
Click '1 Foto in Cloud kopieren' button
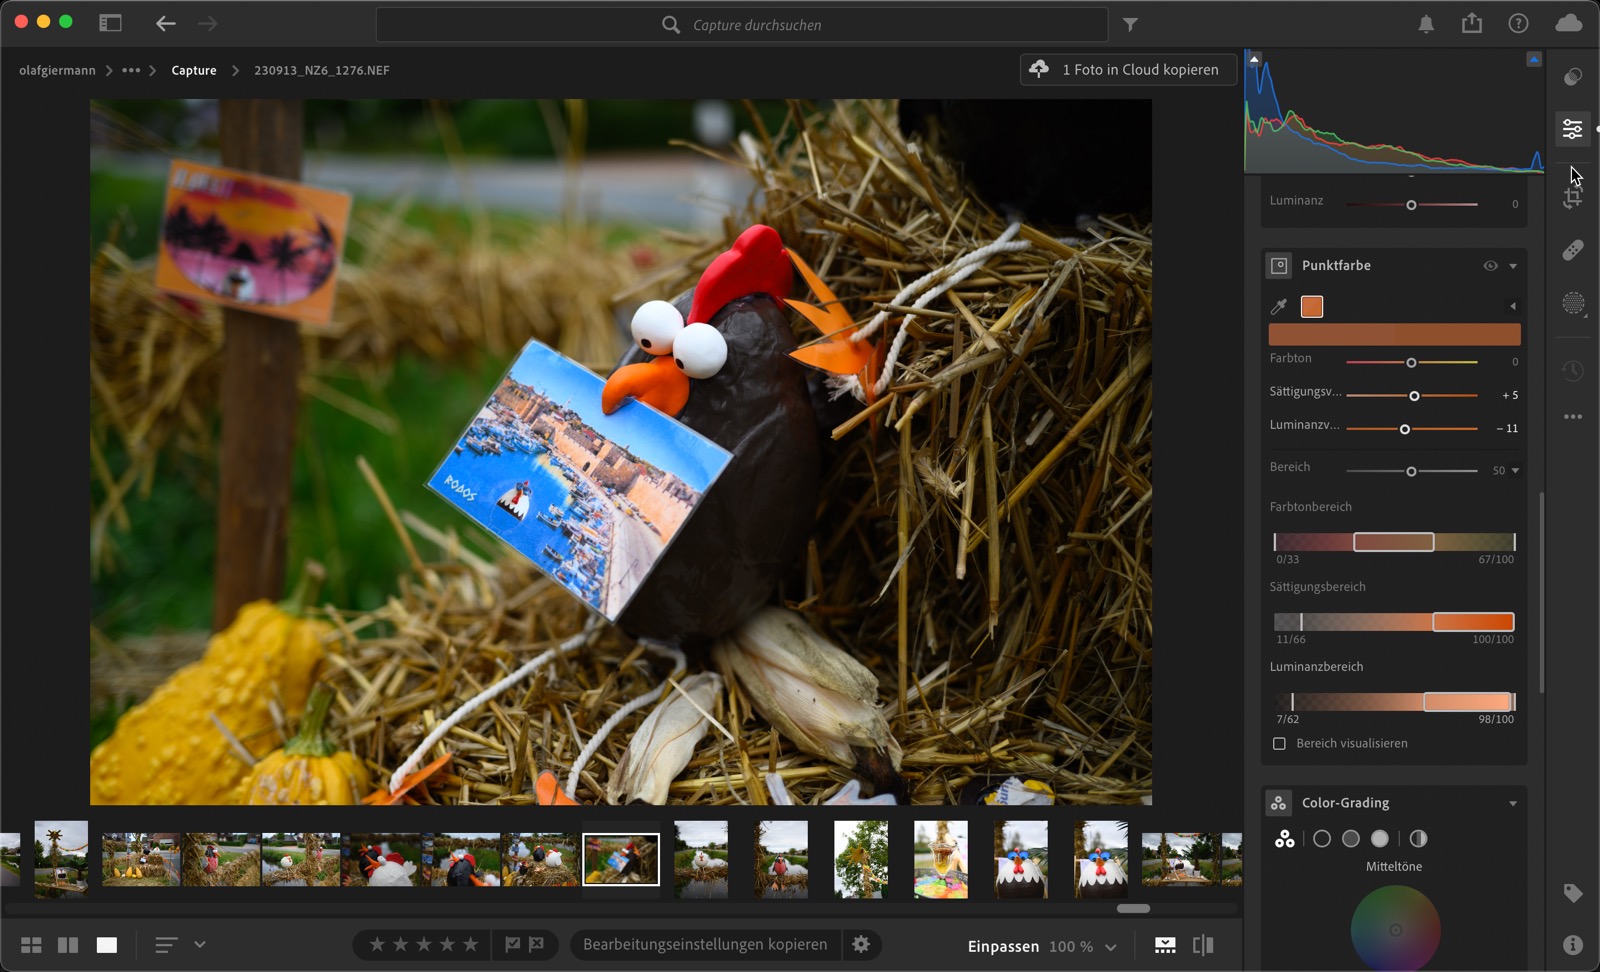pos(1128,70)
